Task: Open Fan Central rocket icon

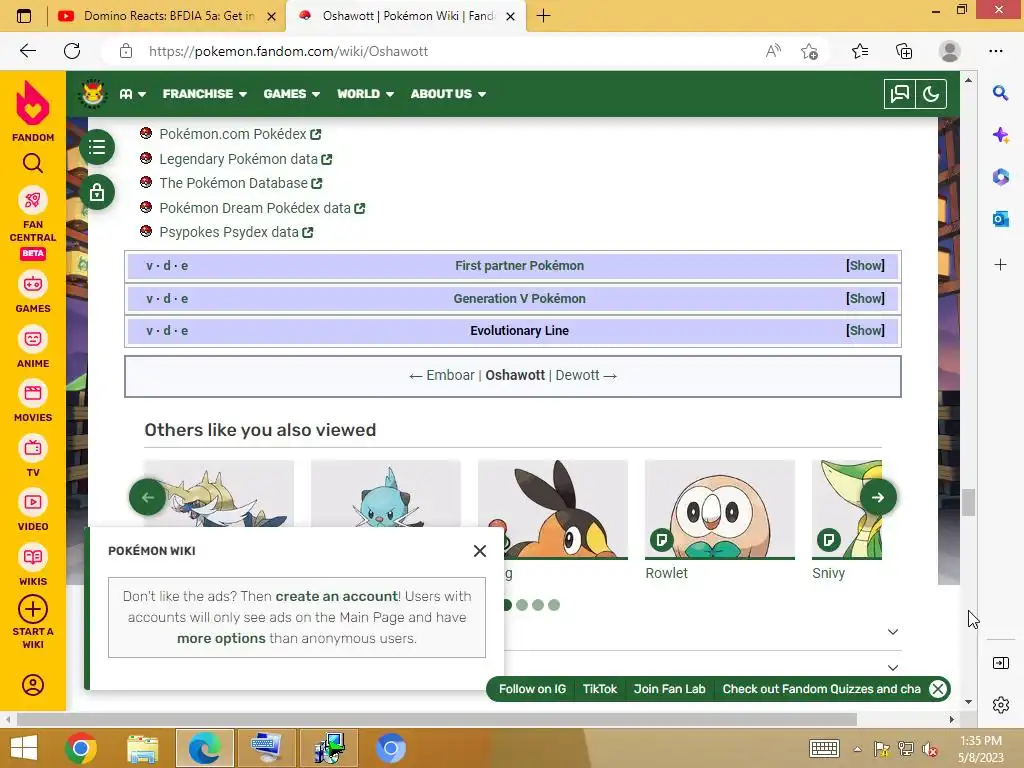Action: click(x=33, y=200)
